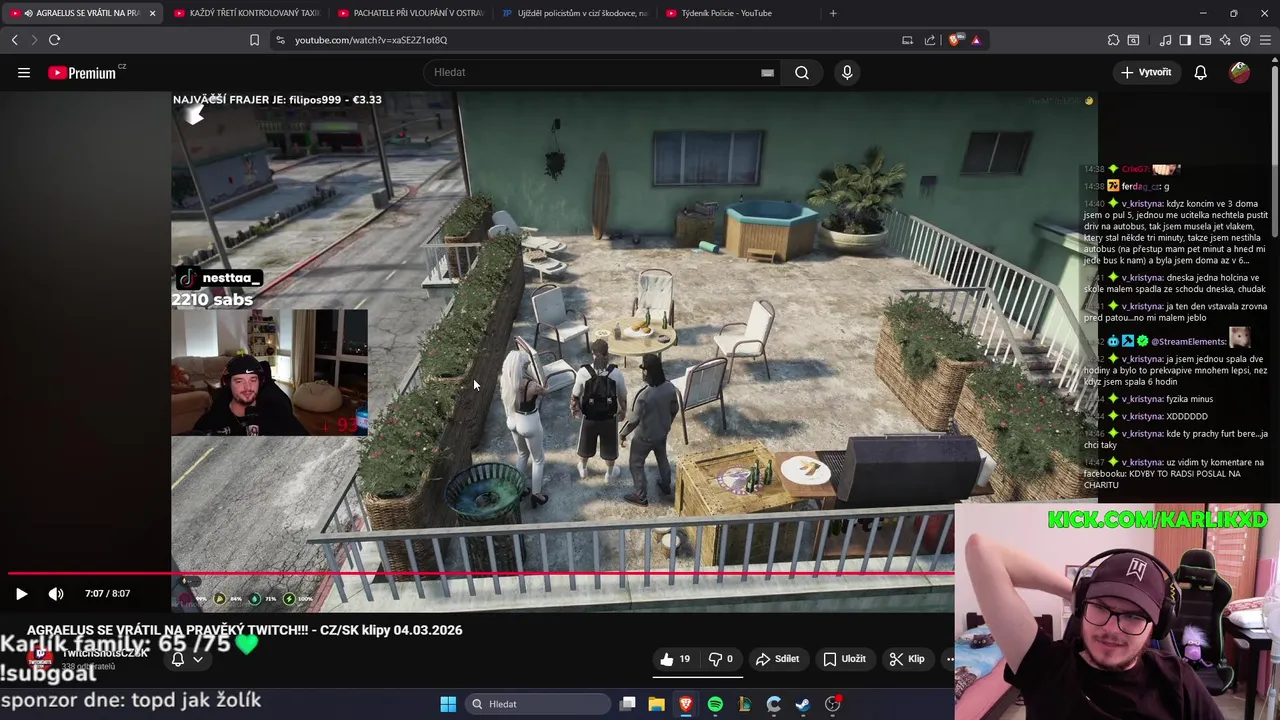Open the tab search icon in toolbar
This screenshot has height=720, width=1280.
1133,40
